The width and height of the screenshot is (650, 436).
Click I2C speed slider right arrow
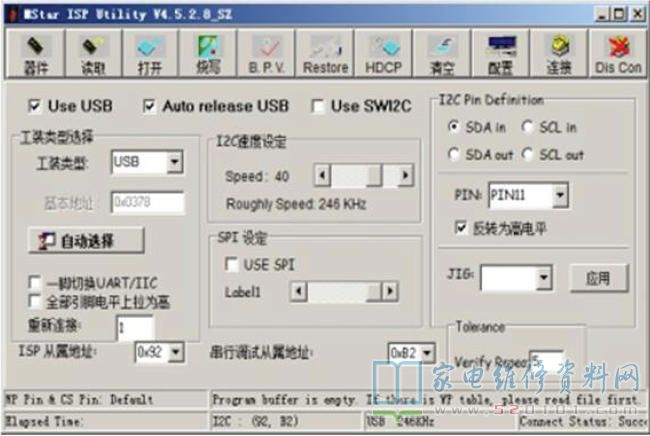pos(405,175)
